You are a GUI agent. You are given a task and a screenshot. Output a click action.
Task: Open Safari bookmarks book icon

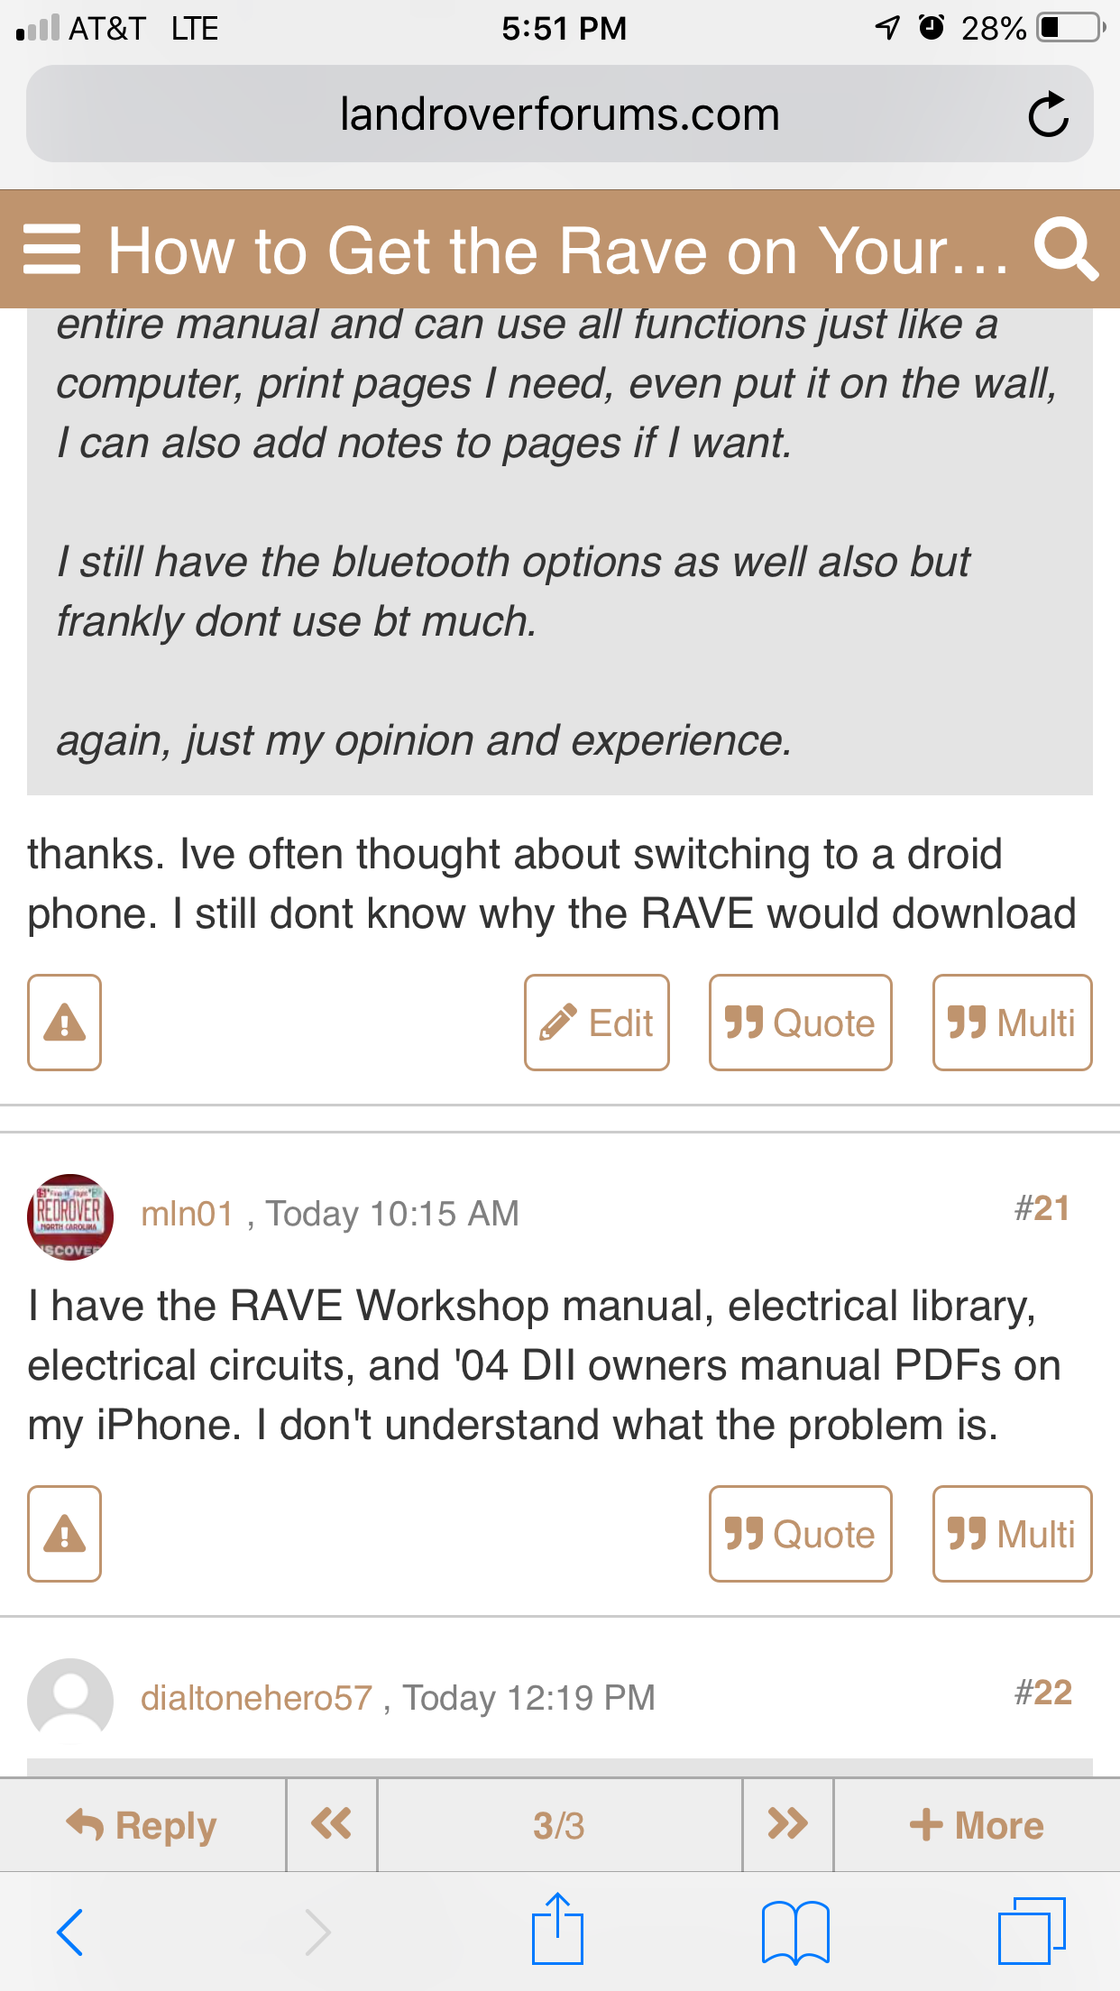[x=795, y=1931]
